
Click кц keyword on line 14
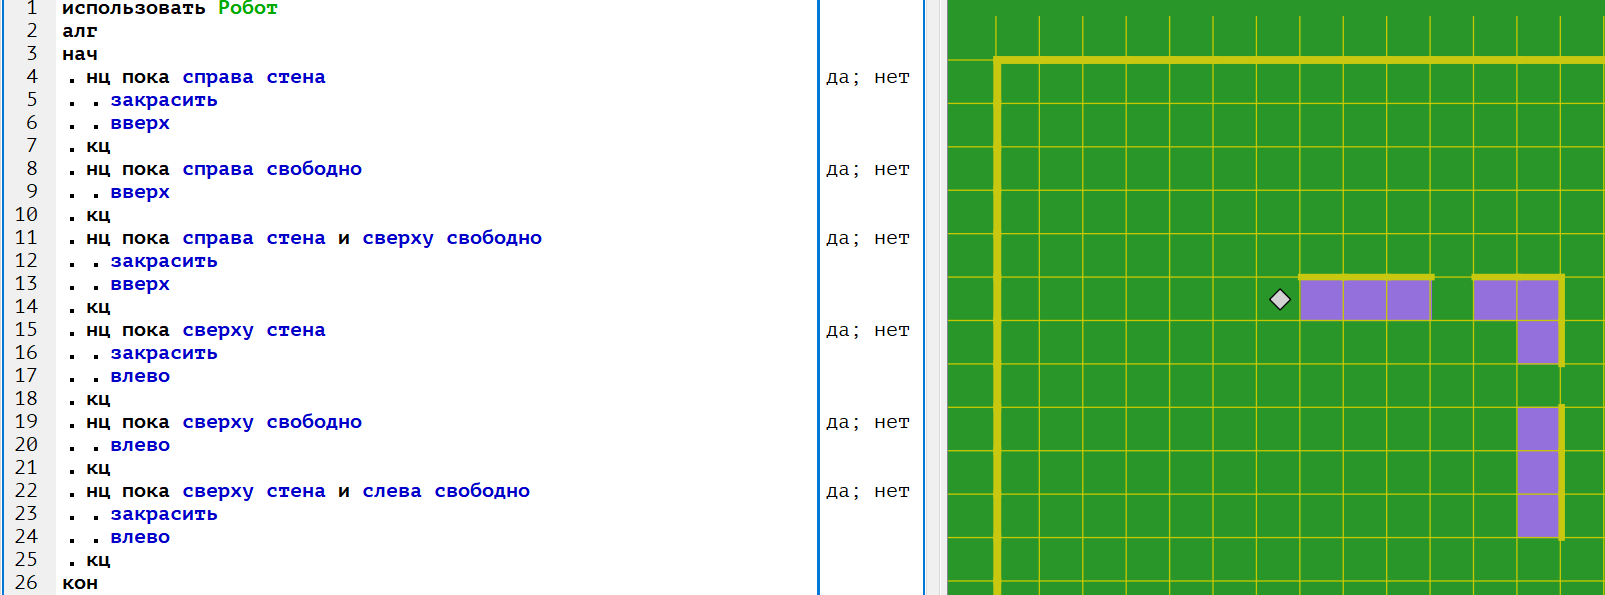[x=98, y=307]
